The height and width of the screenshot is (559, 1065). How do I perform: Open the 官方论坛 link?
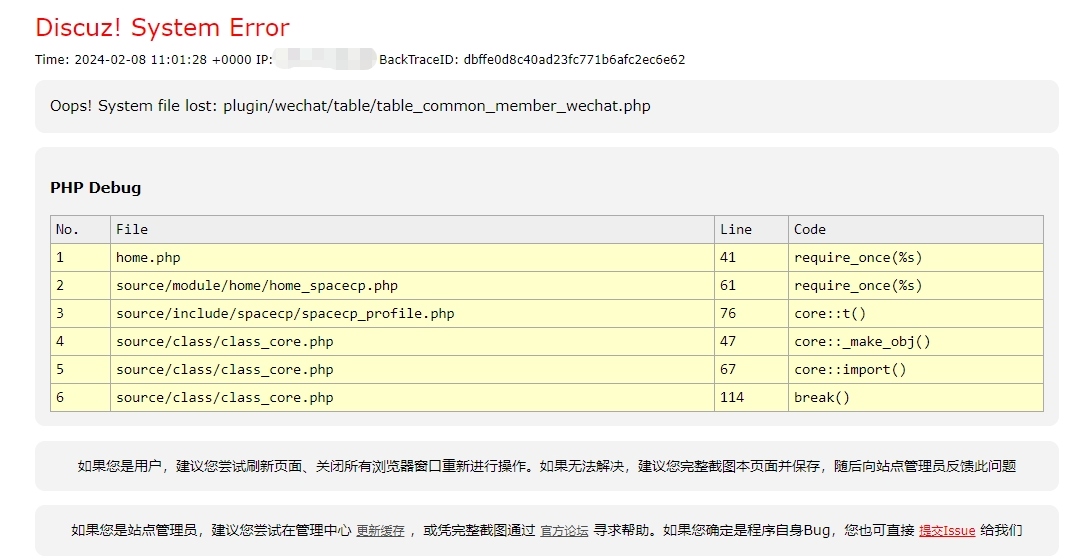coord(564,531)
